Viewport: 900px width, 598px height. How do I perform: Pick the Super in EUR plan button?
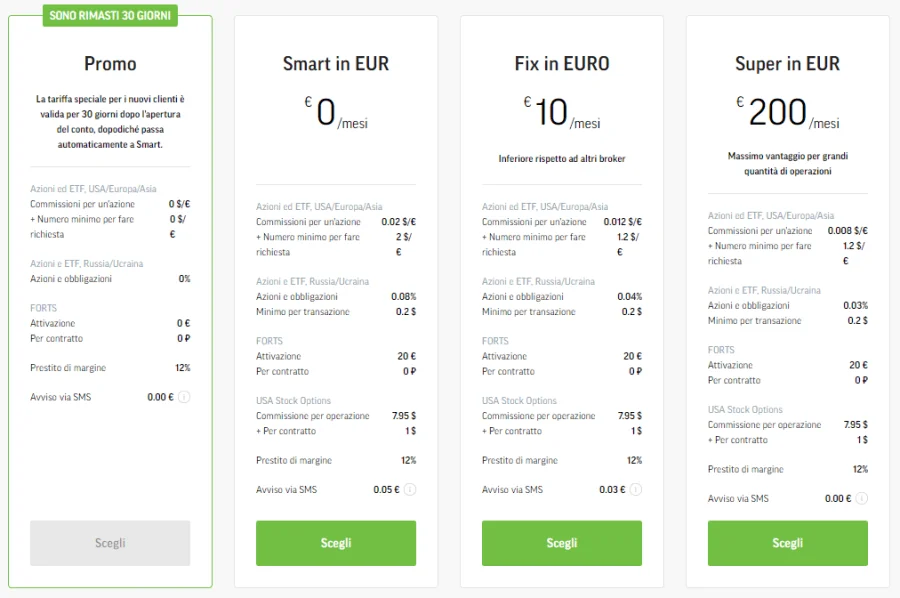click(x=788, y=543)
